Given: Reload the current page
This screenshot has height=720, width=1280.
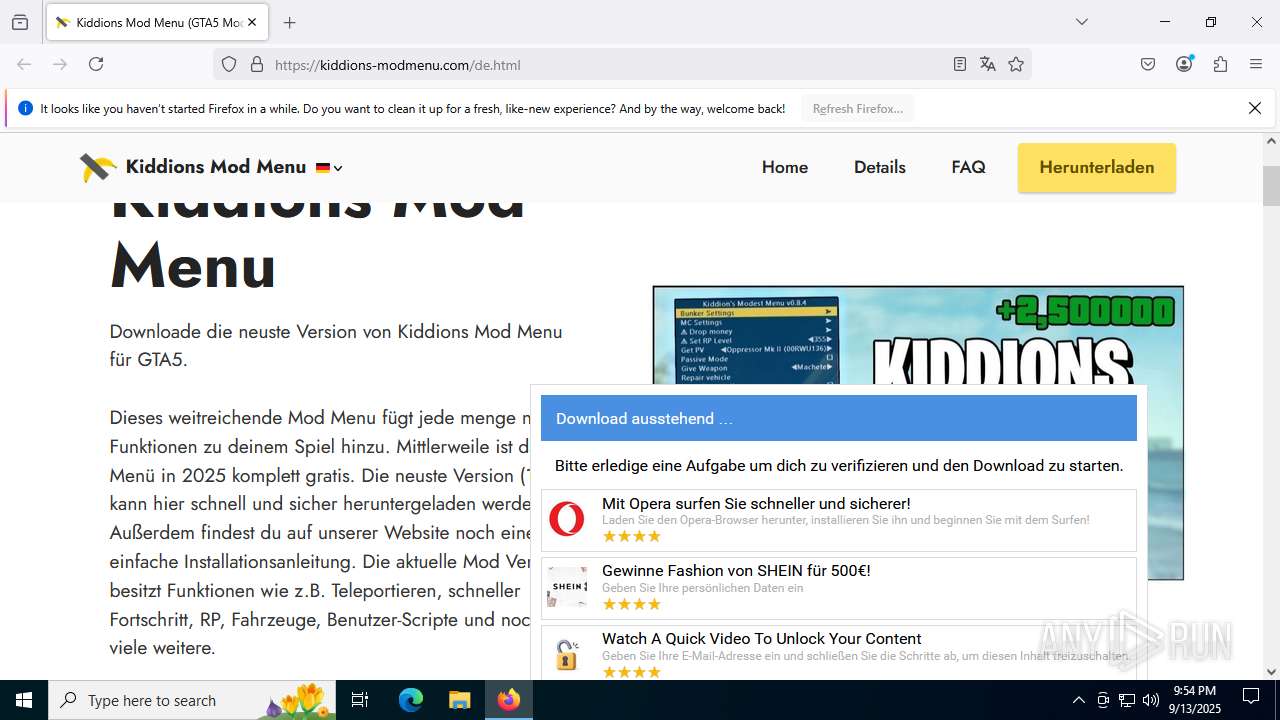Looking at the screenshot, I should click(x=96, y=64).
